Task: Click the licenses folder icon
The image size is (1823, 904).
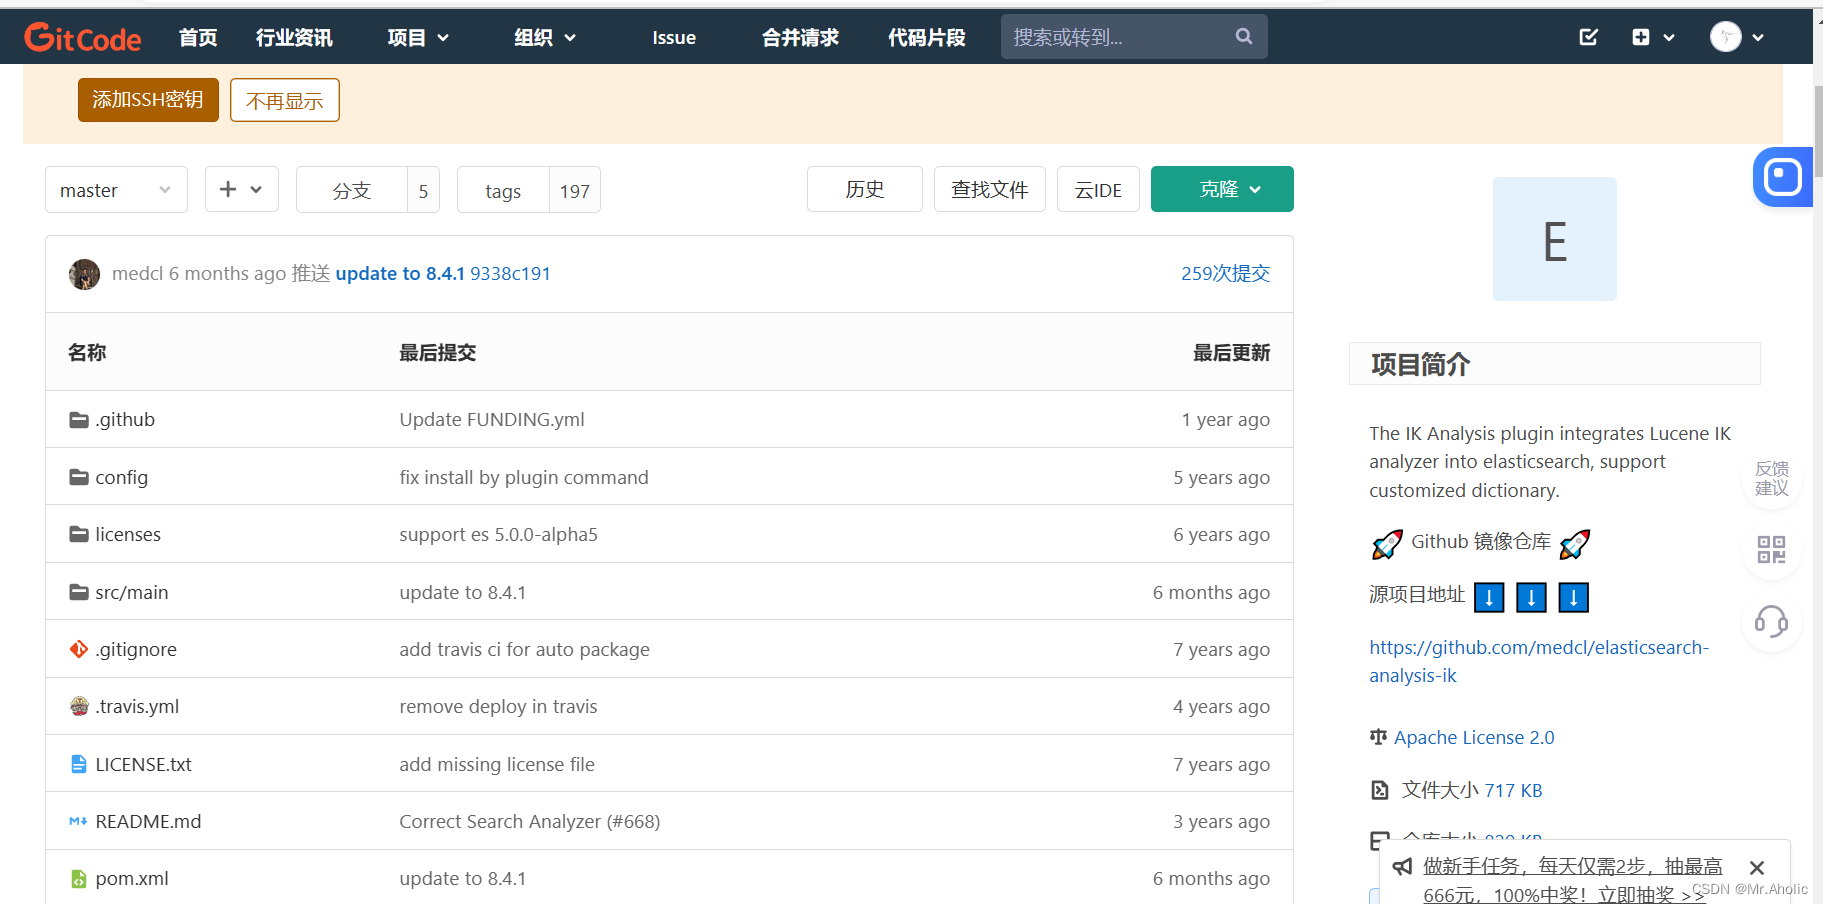Action: tap(79, 534)
